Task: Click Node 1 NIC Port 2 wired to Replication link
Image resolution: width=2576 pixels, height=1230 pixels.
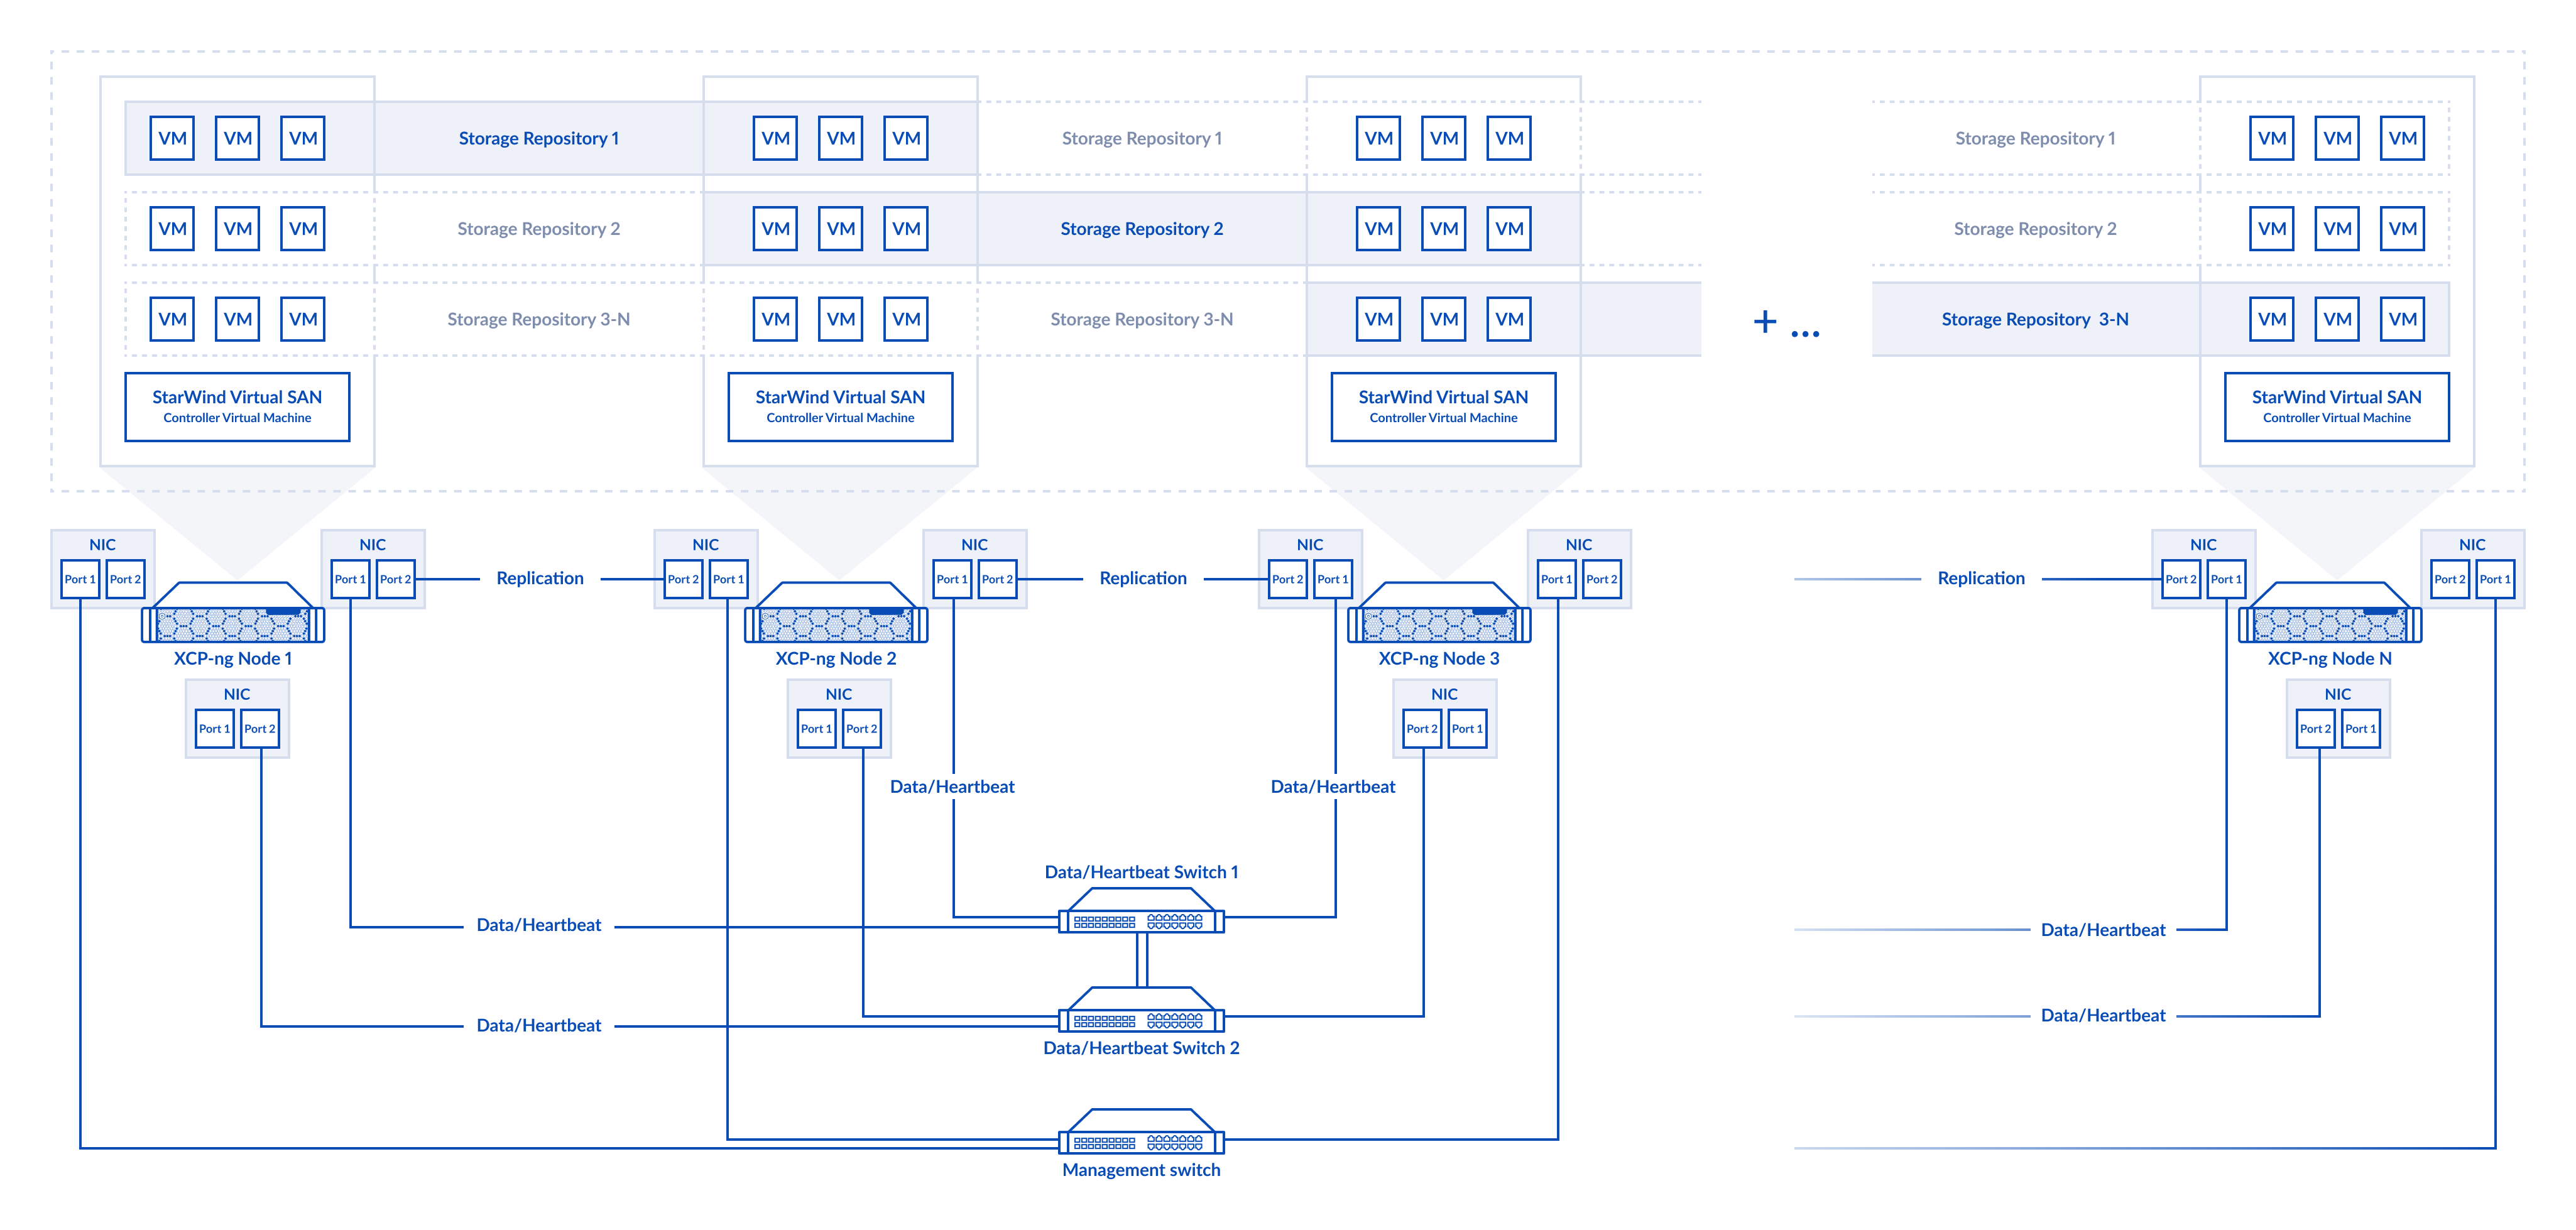Action: point(395,579)
